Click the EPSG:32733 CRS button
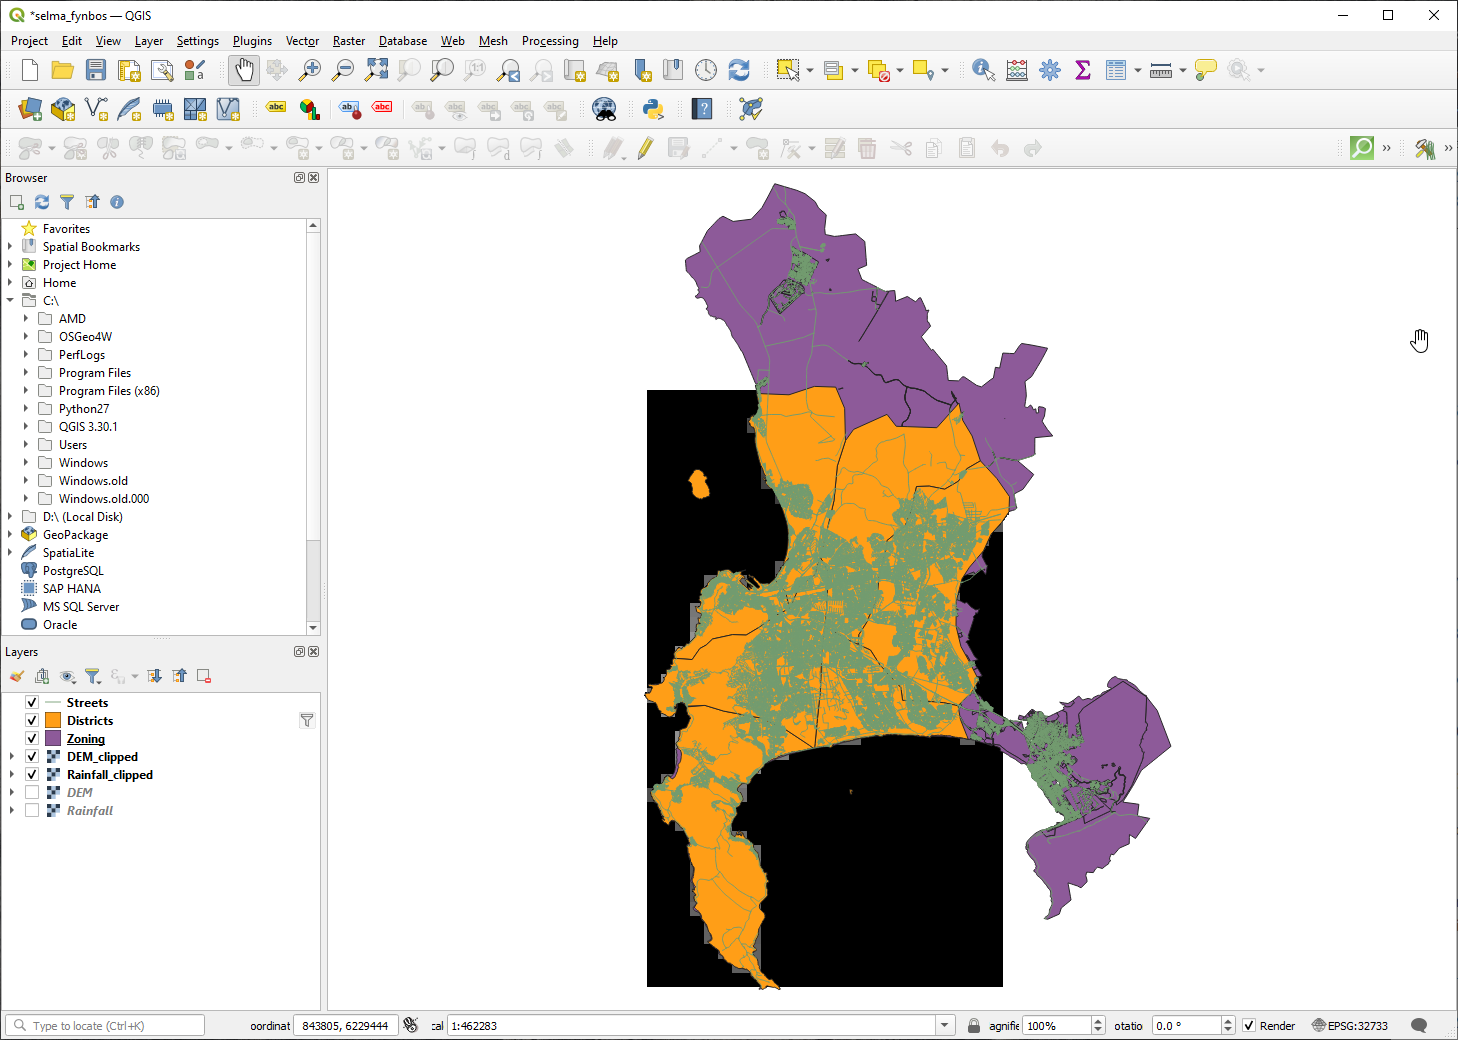 point(1350,1026)
